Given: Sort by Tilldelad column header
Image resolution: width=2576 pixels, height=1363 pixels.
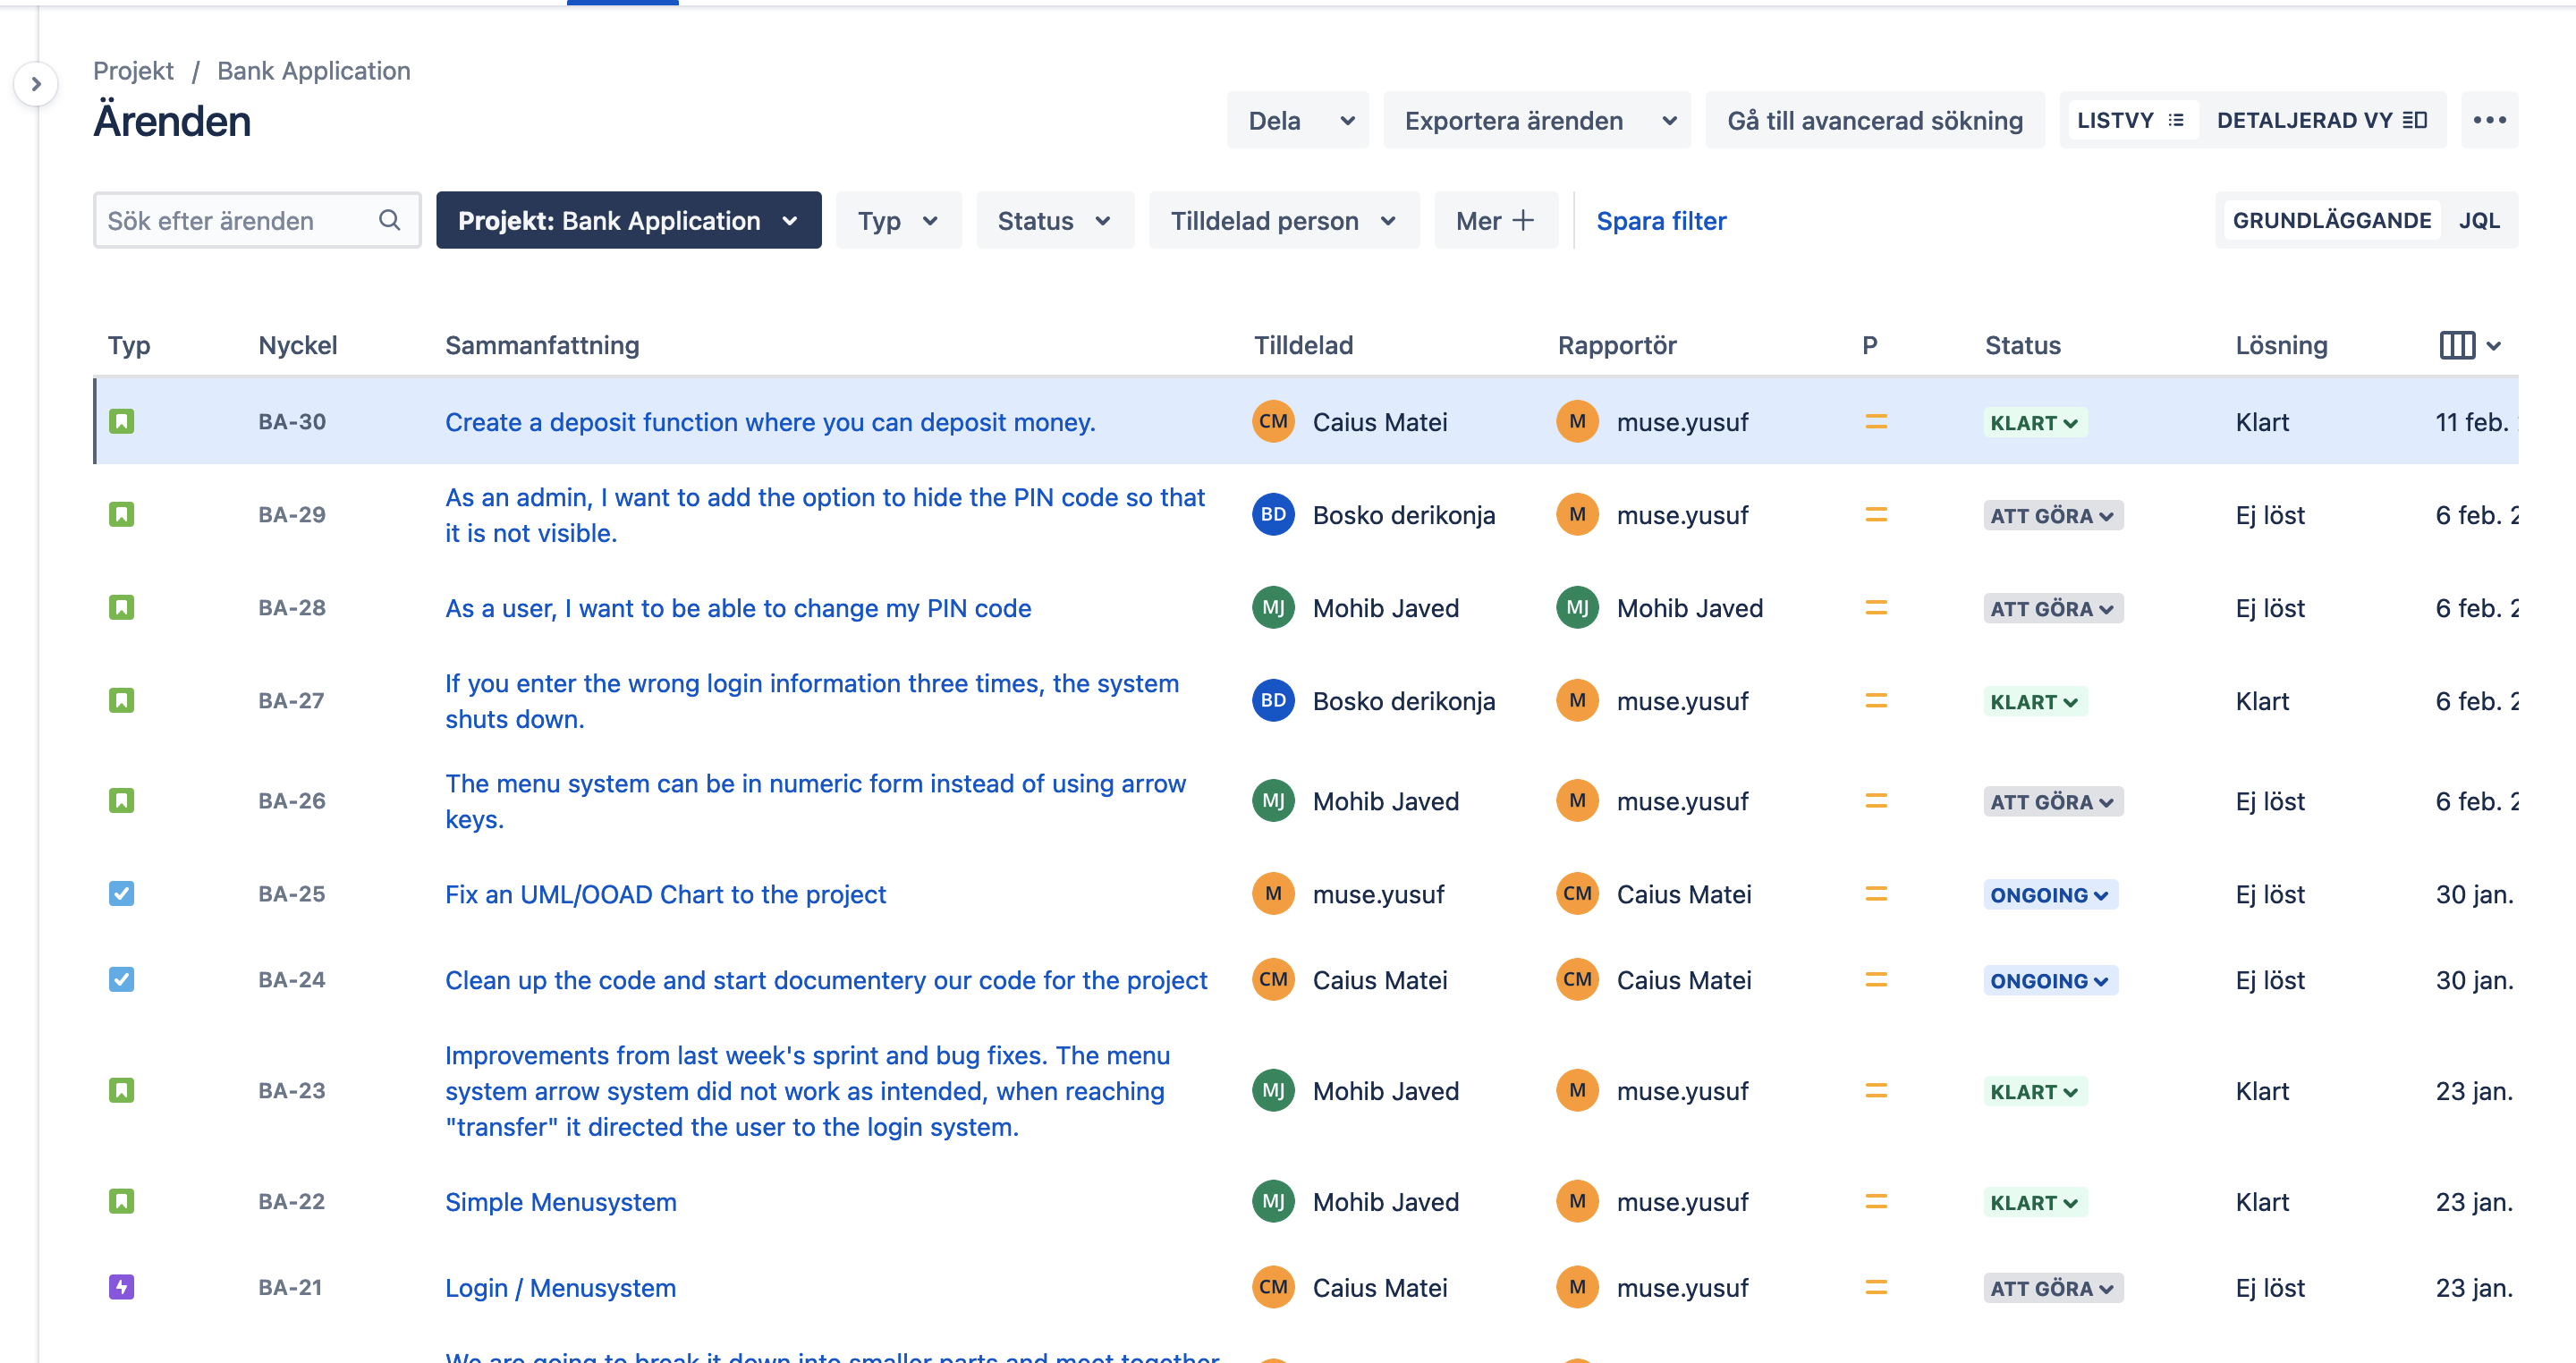Looking at the screenshot, I should pyautogui.click(x=1303, y=345).
